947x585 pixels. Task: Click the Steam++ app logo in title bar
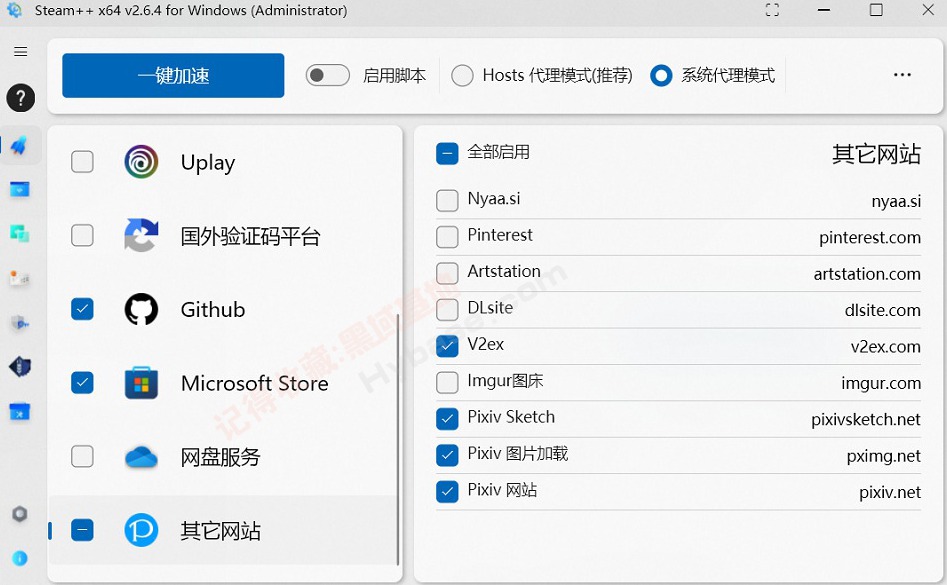click(x=13, y=10)
